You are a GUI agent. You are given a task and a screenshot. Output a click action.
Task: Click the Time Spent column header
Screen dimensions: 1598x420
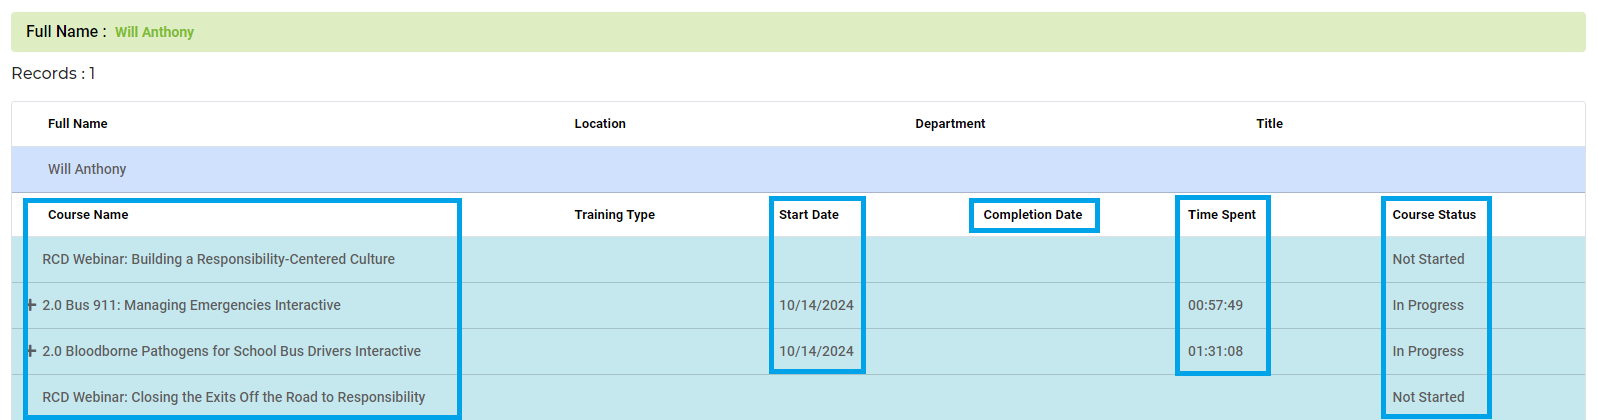tap(1221, 215)
